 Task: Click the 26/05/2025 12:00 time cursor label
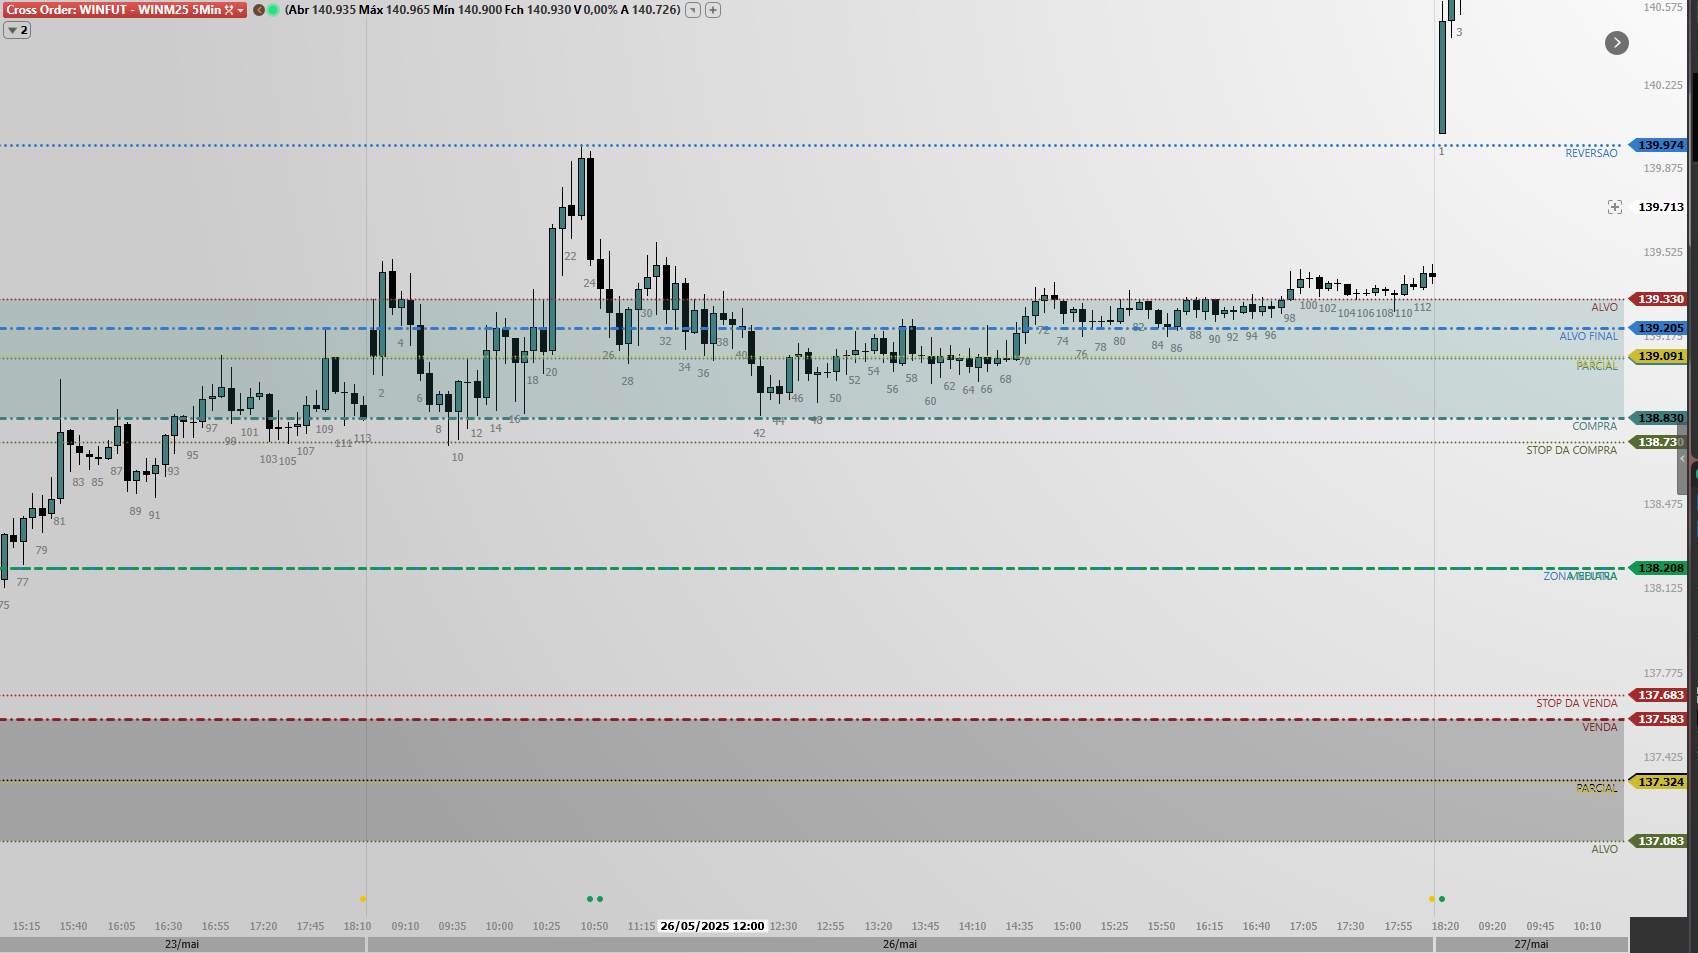pyautogui.click(x=712, y=926)
